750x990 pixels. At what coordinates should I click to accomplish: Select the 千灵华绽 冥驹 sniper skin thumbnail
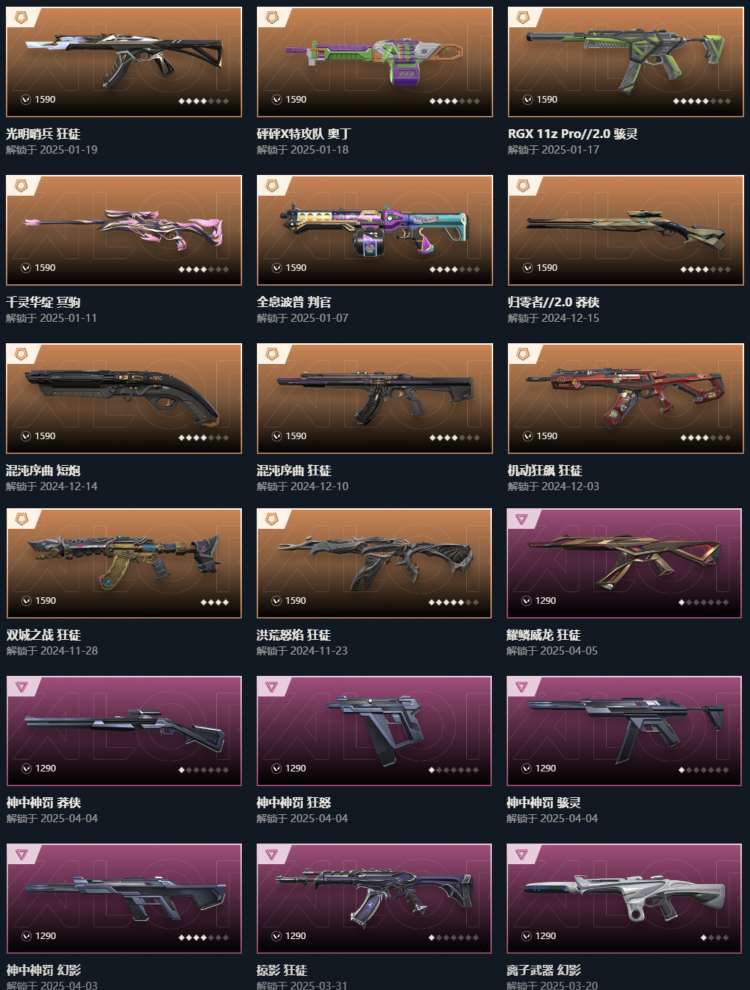124,230
